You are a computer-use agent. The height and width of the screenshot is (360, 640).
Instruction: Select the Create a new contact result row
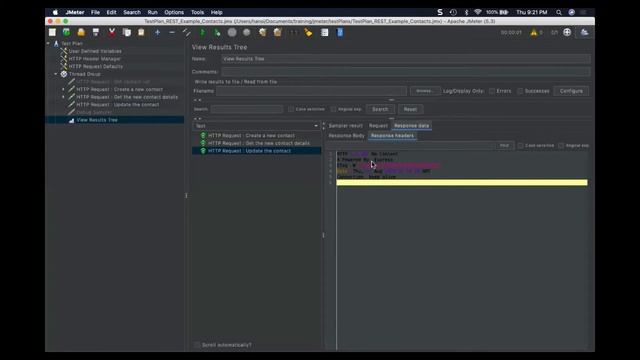click(x=256, y=136)
